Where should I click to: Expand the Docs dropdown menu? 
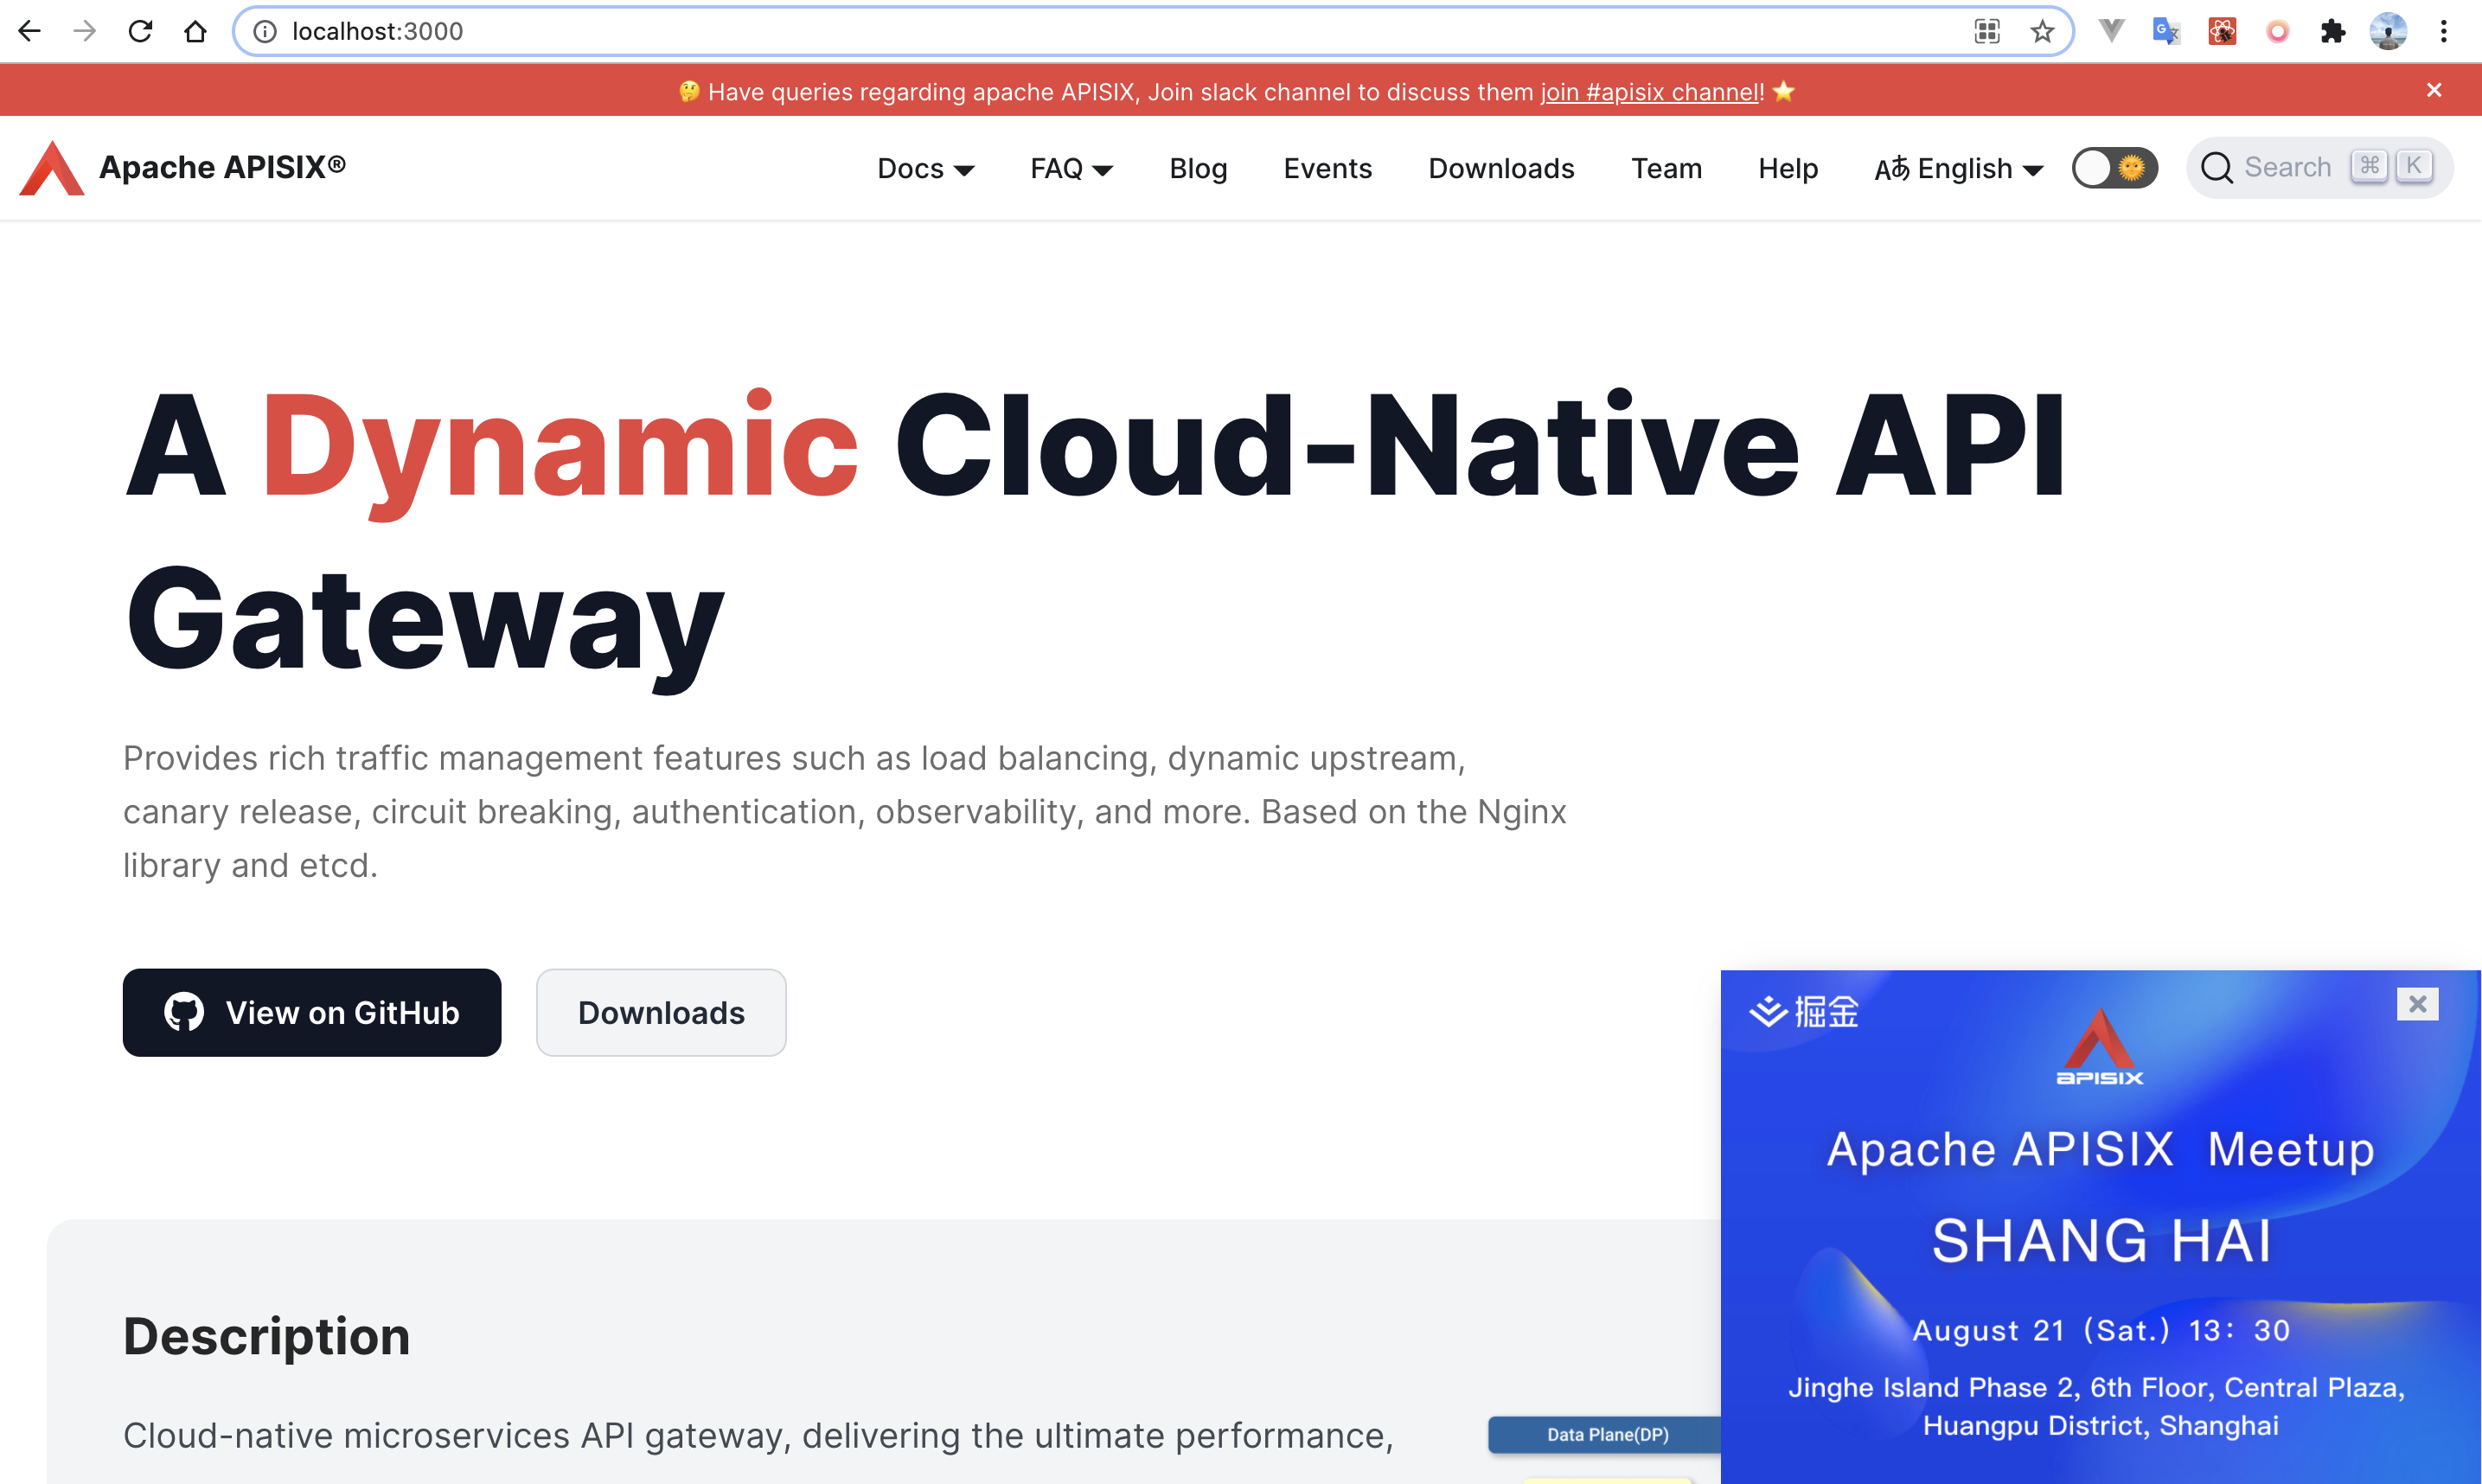[925, 168]
